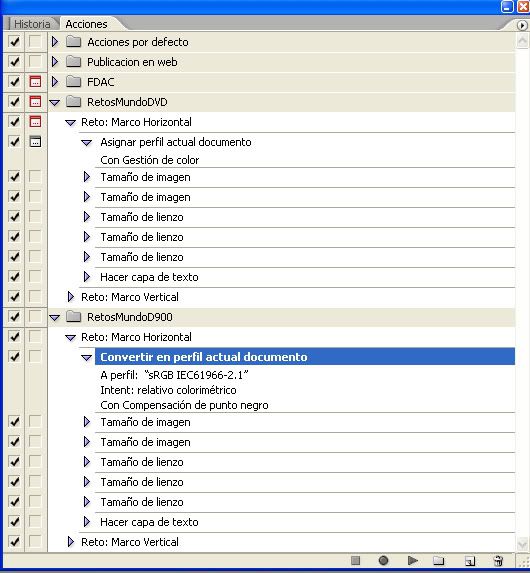Play the selected action with the play triangle
This screenshot has width=530, height=573.
(x=413, y=560)
